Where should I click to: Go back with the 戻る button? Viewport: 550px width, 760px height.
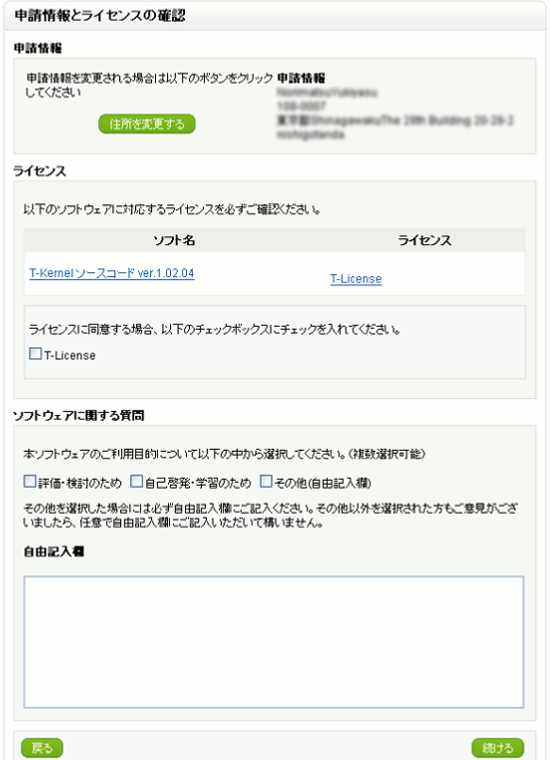[x=42, y=748]
